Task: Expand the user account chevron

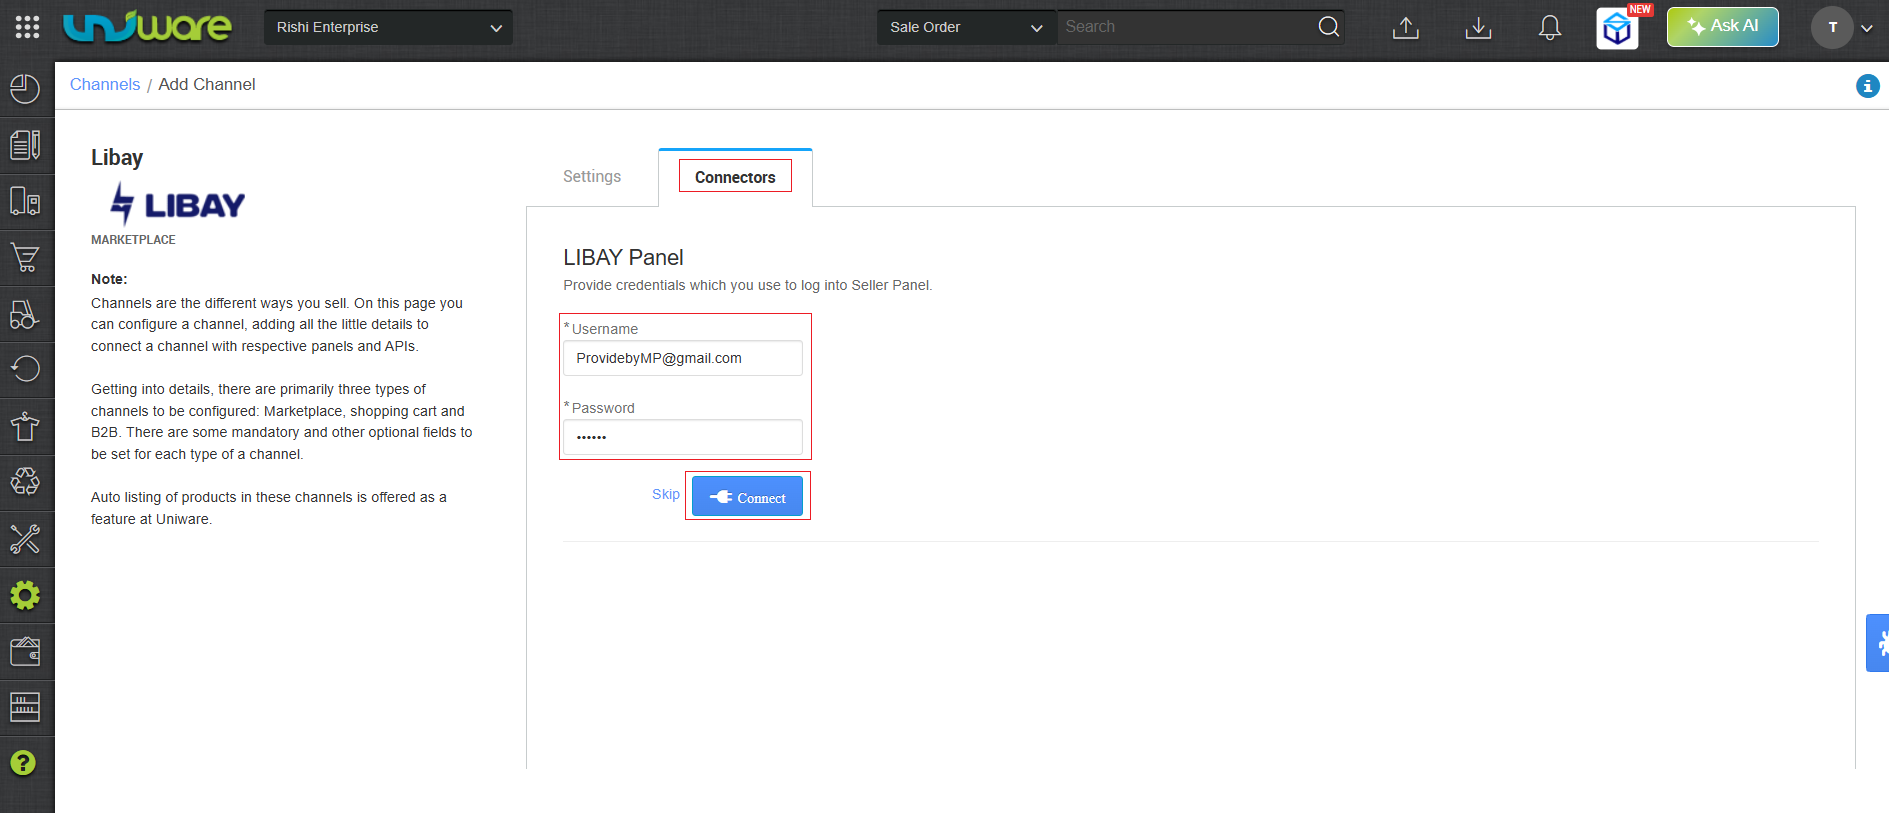Action: (x=1867, y=28)
